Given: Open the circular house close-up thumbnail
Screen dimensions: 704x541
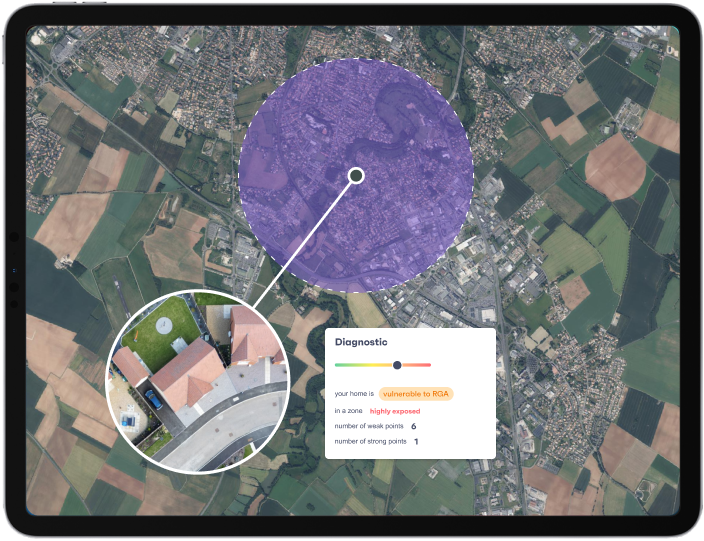Looking at the screenshot, I should point(197,381).
